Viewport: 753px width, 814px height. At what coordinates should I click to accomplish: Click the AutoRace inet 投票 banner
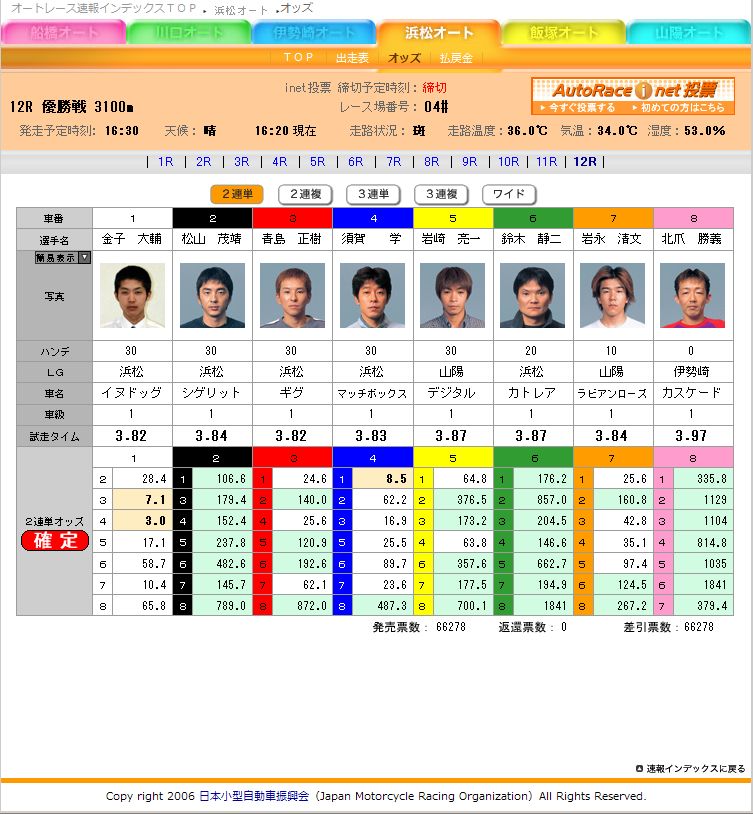pyautogui.click(x=633, y=96)
